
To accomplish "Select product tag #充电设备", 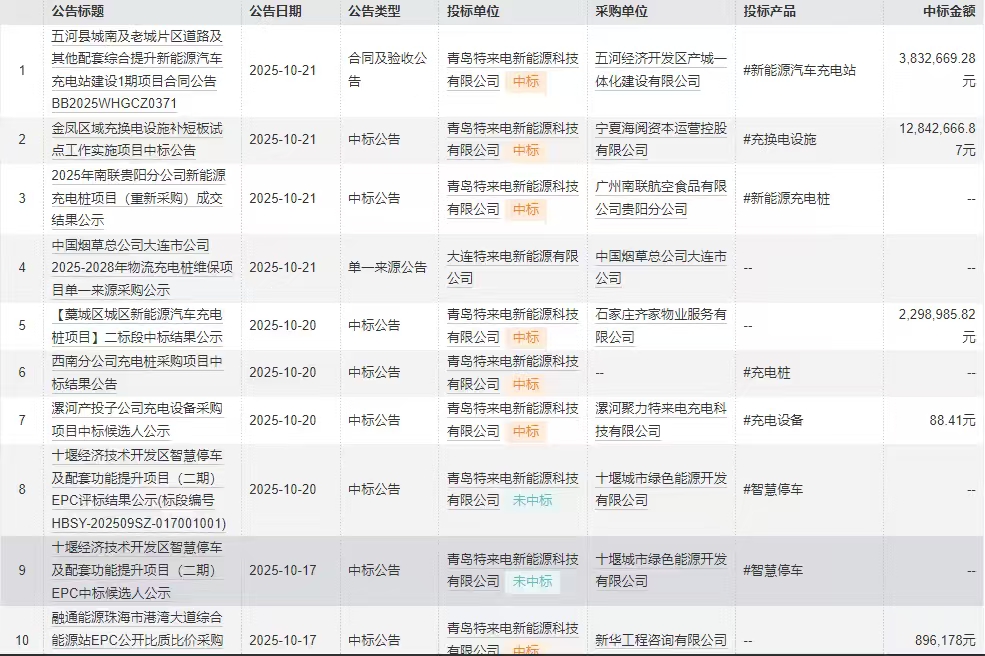I will pos(773,420).
